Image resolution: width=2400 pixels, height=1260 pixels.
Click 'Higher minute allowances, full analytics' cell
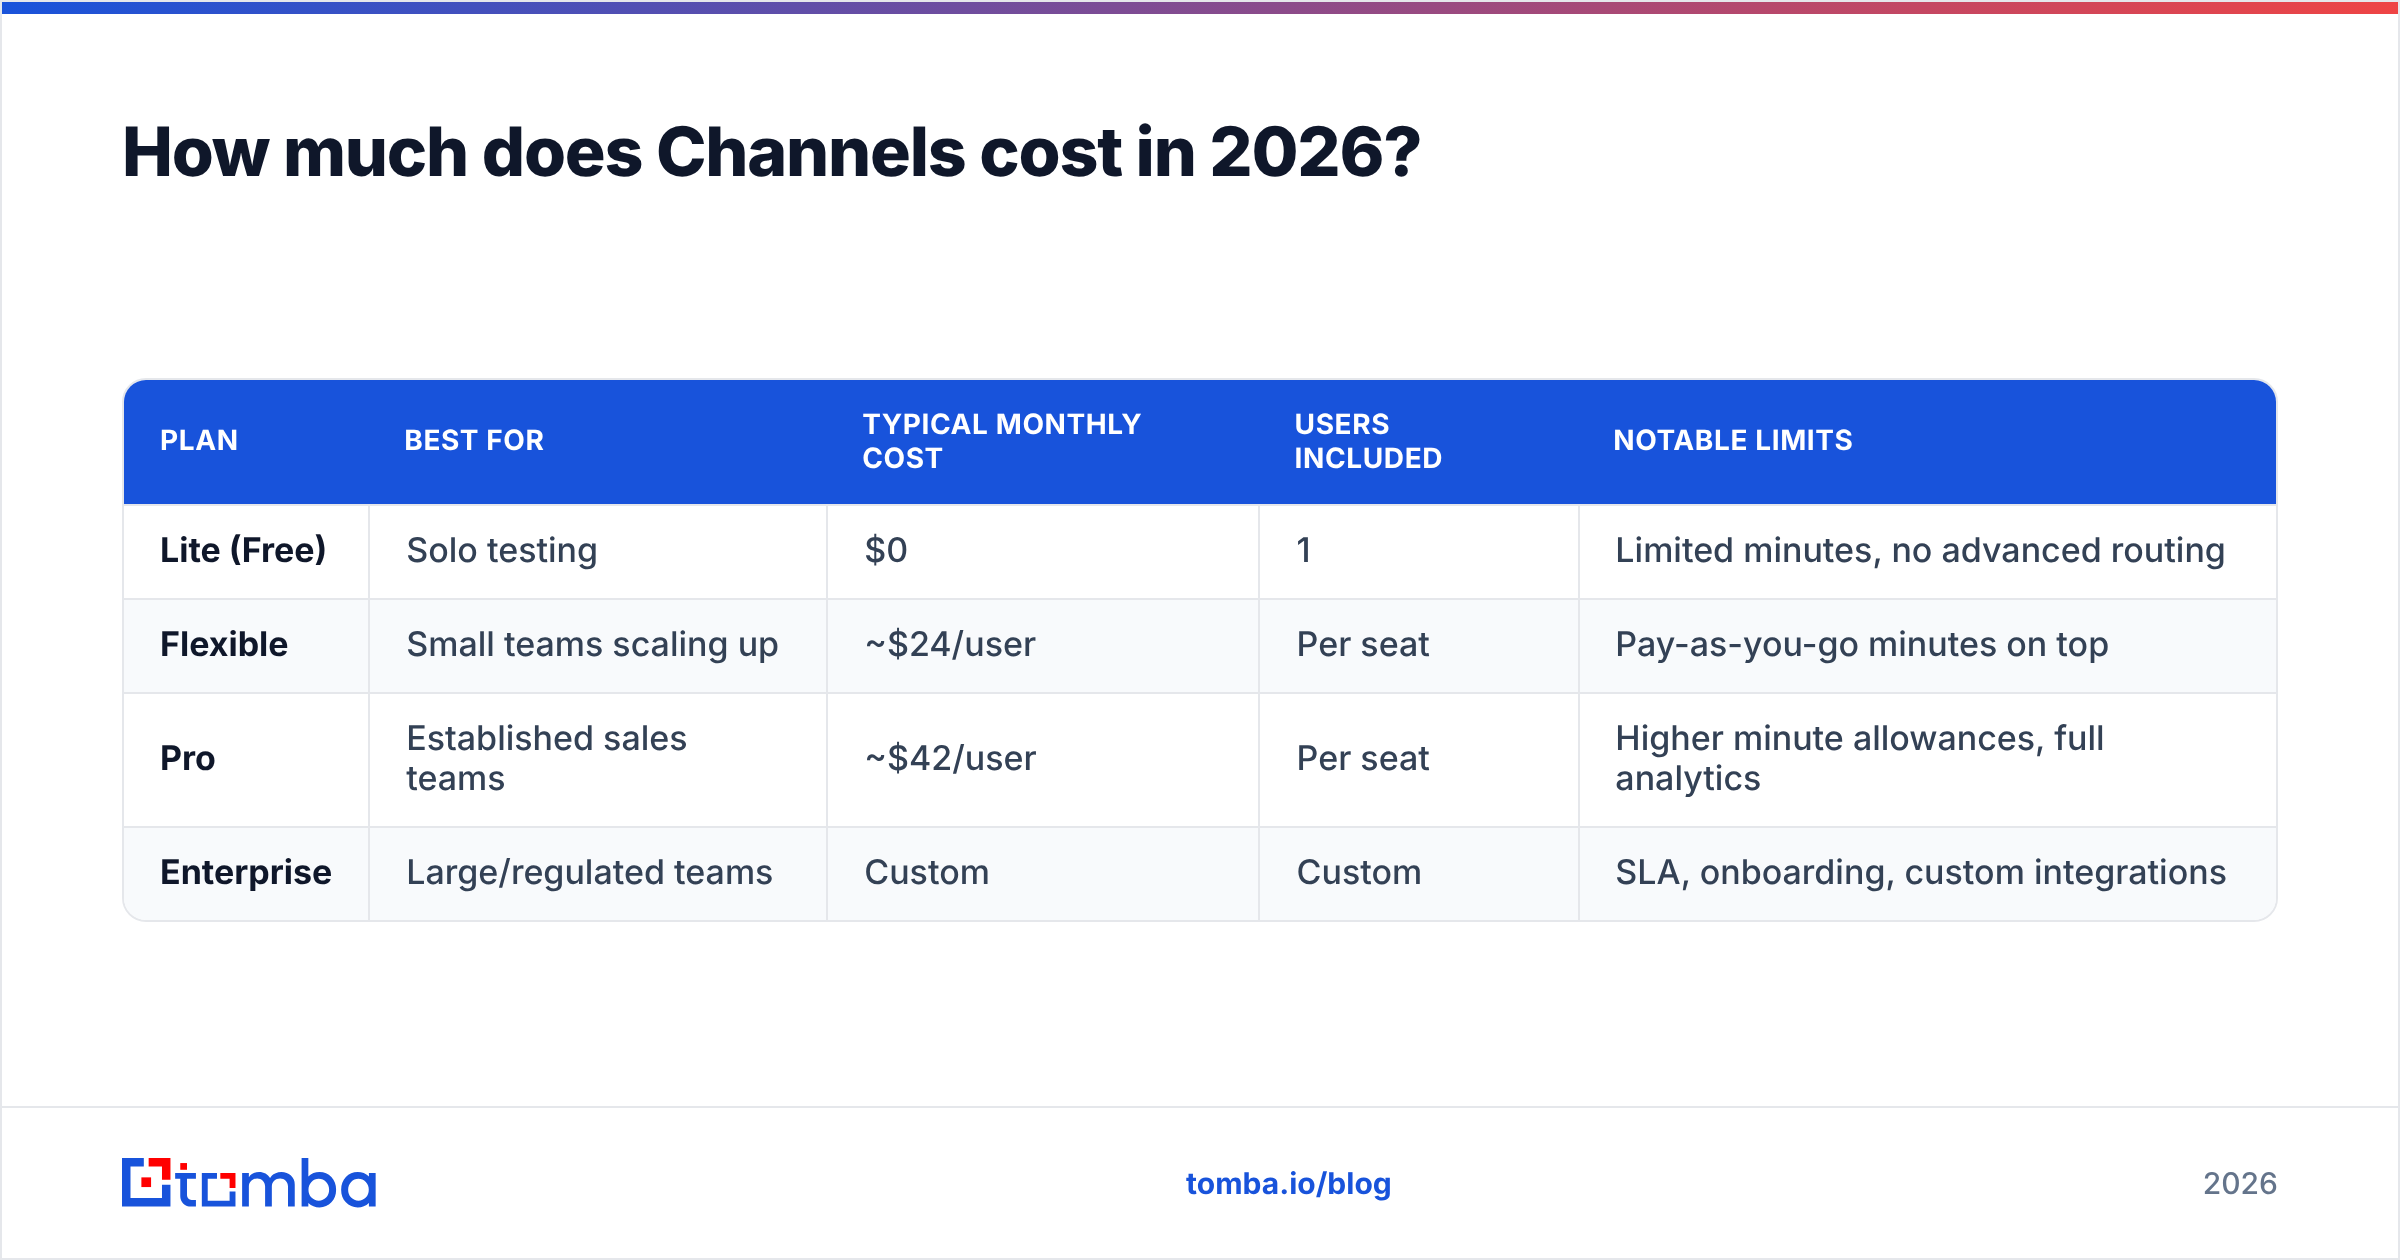[x=1928, y=759]
